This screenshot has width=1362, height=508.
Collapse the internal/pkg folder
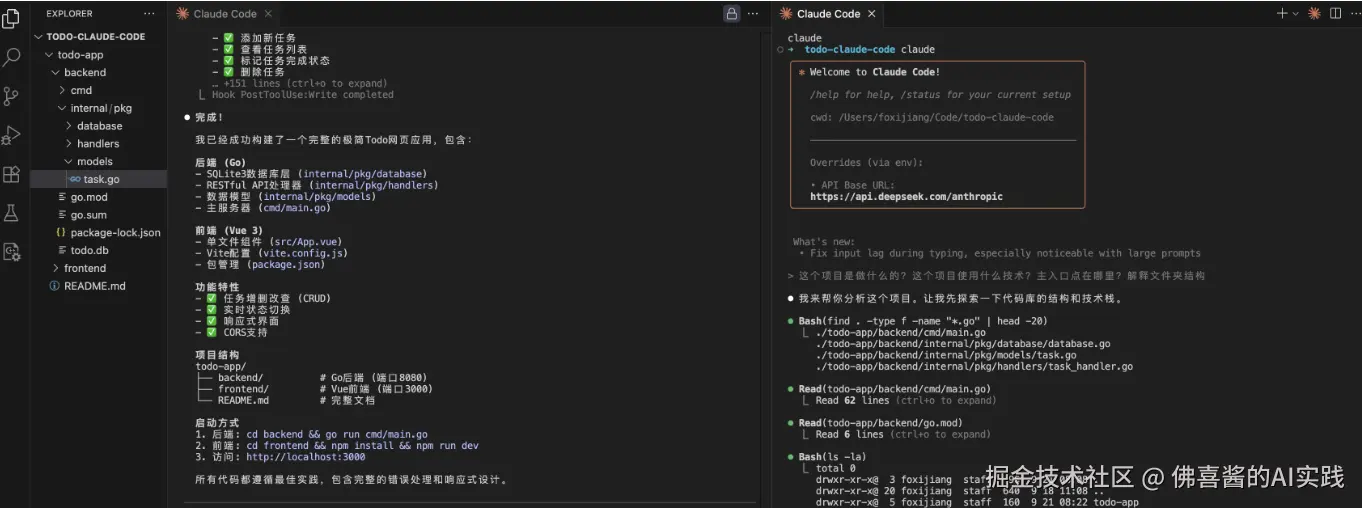pos(61,108)
